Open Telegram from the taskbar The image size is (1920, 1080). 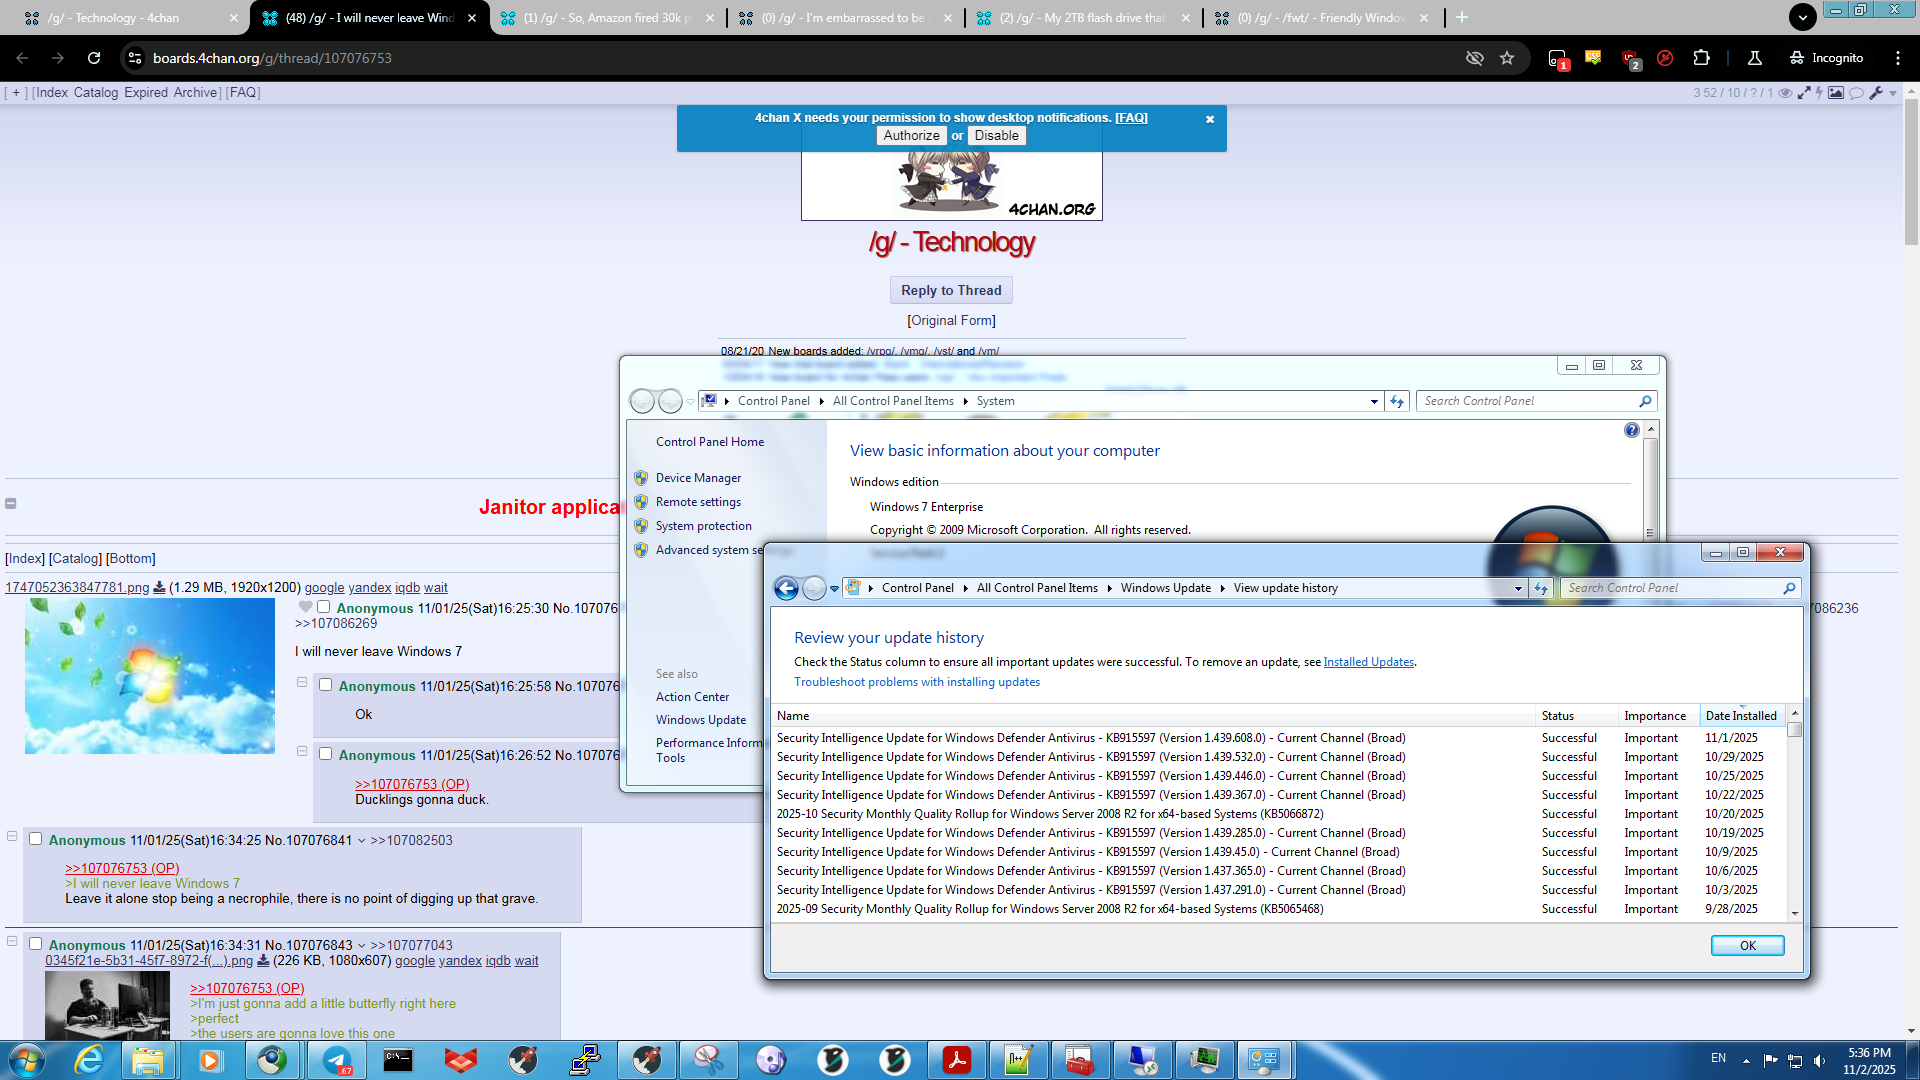[x=336, y=1060]
